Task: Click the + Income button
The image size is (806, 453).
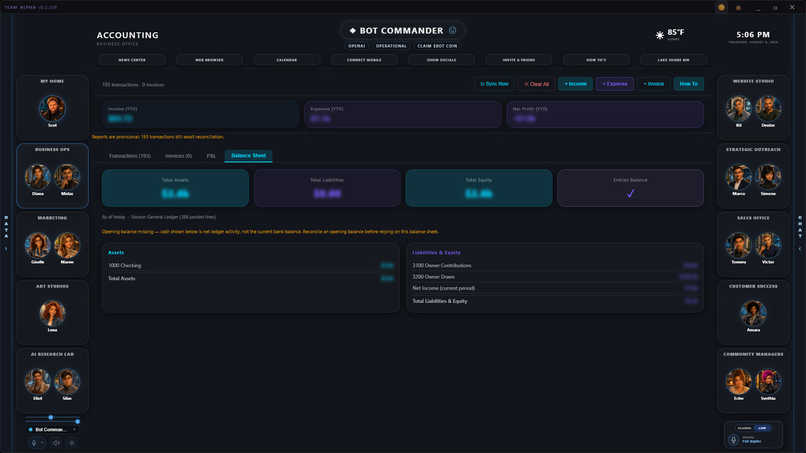Action: 576,84
